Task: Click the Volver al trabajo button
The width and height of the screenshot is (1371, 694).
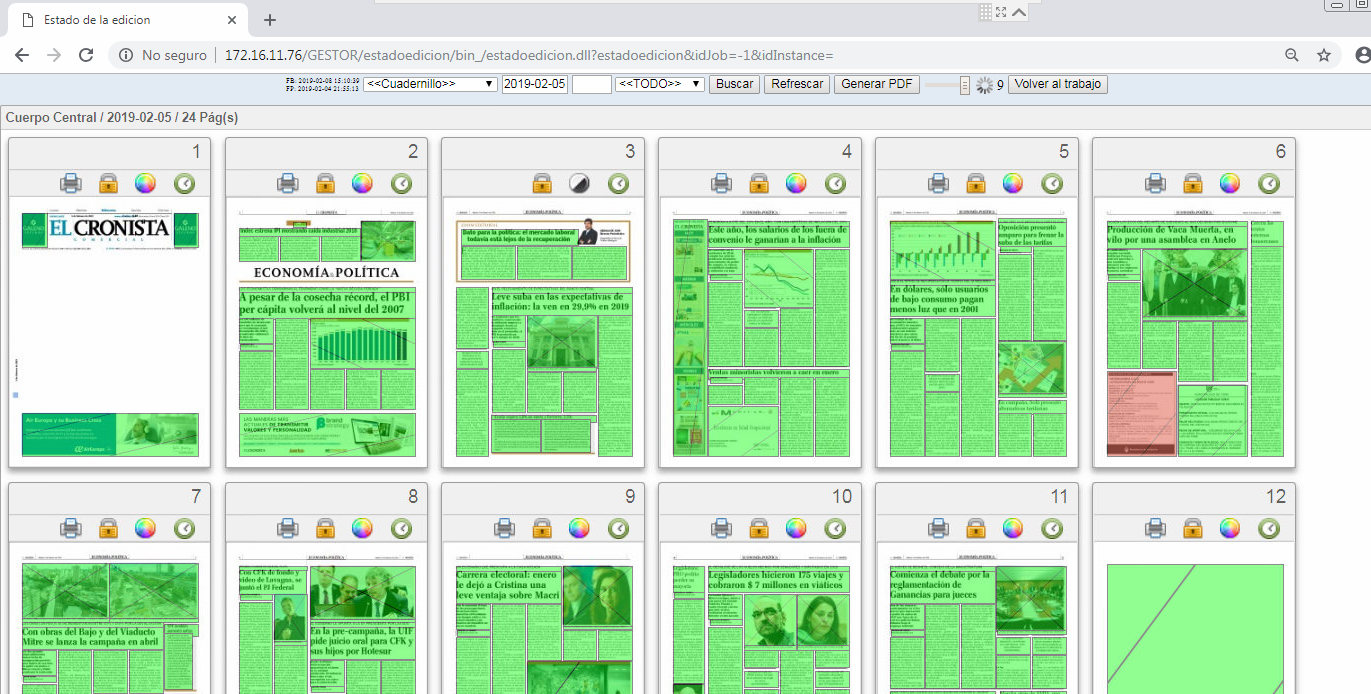Action: [x=1058, y=84]
